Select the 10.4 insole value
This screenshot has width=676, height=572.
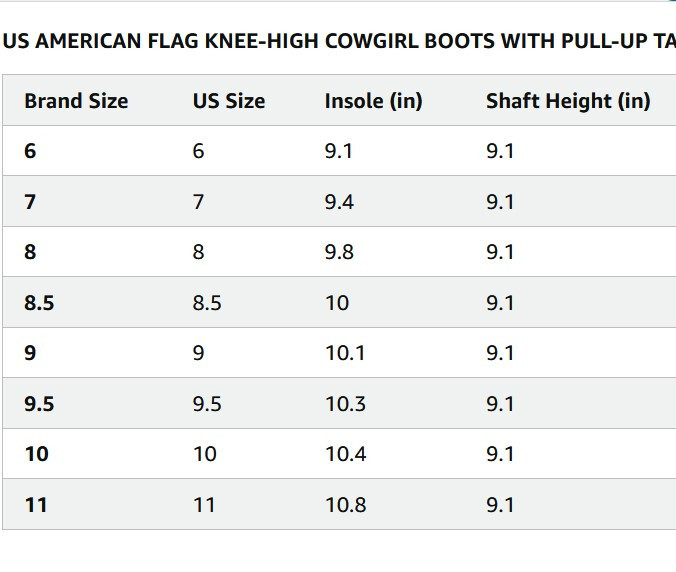(345, 454)
